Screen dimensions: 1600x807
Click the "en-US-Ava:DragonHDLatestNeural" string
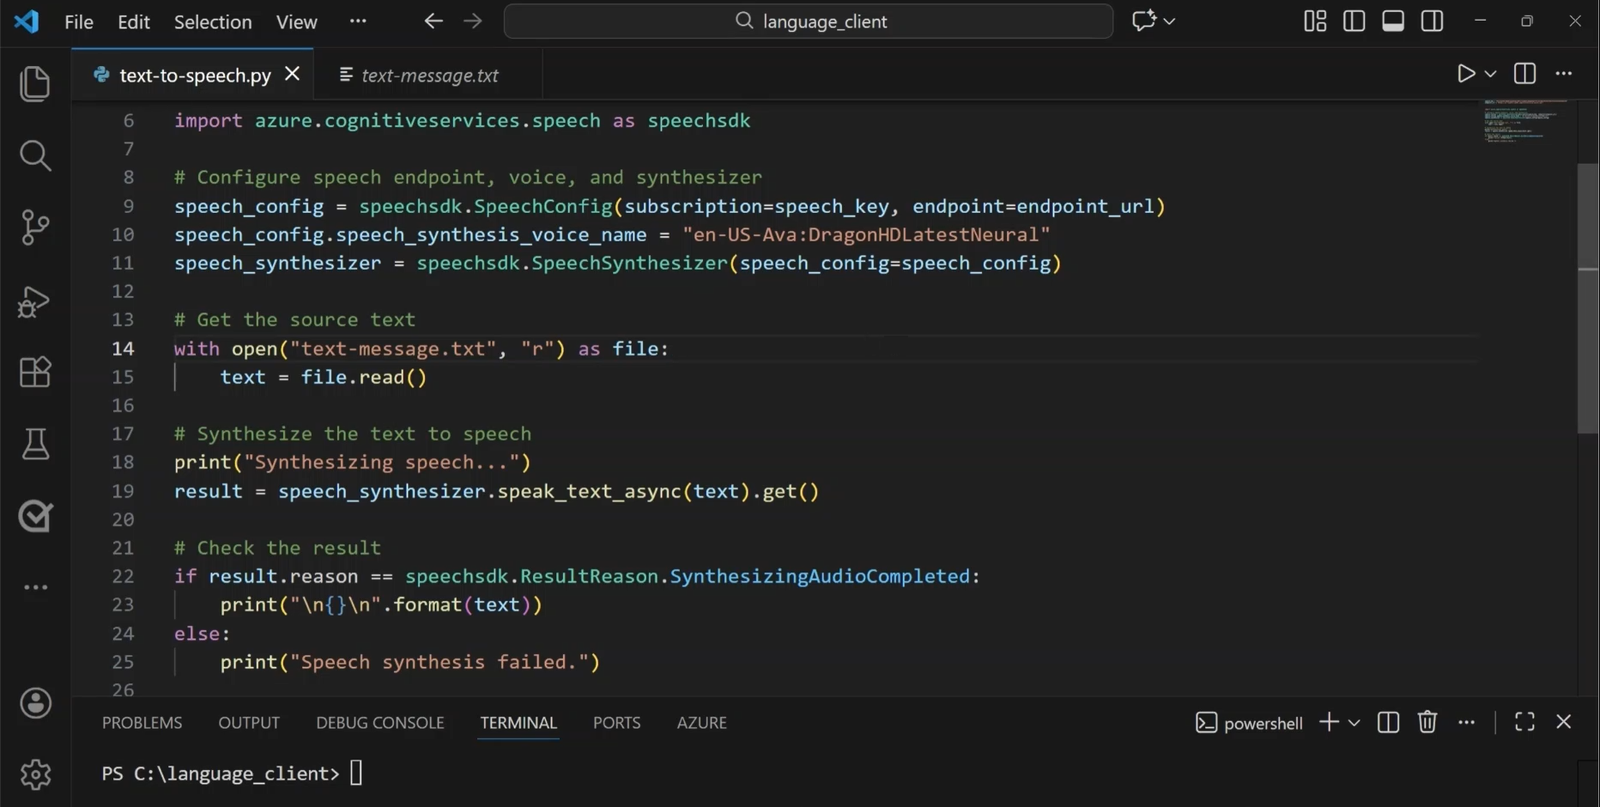pyautogui.click(x=866, y=234)
